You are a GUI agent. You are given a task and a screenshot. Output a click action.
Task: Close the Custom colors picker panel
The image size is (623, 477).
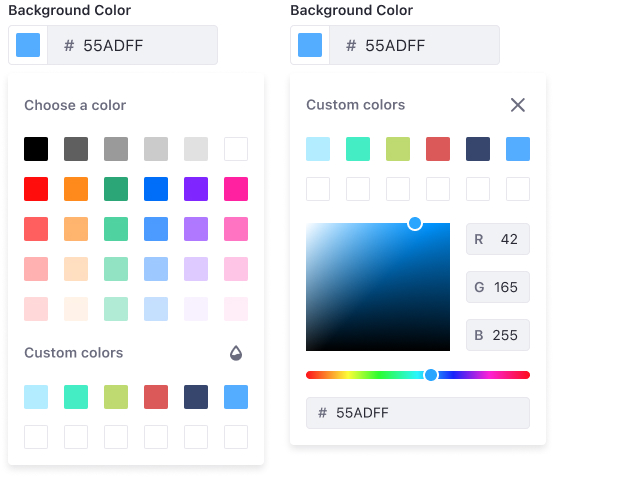[517, 105]
